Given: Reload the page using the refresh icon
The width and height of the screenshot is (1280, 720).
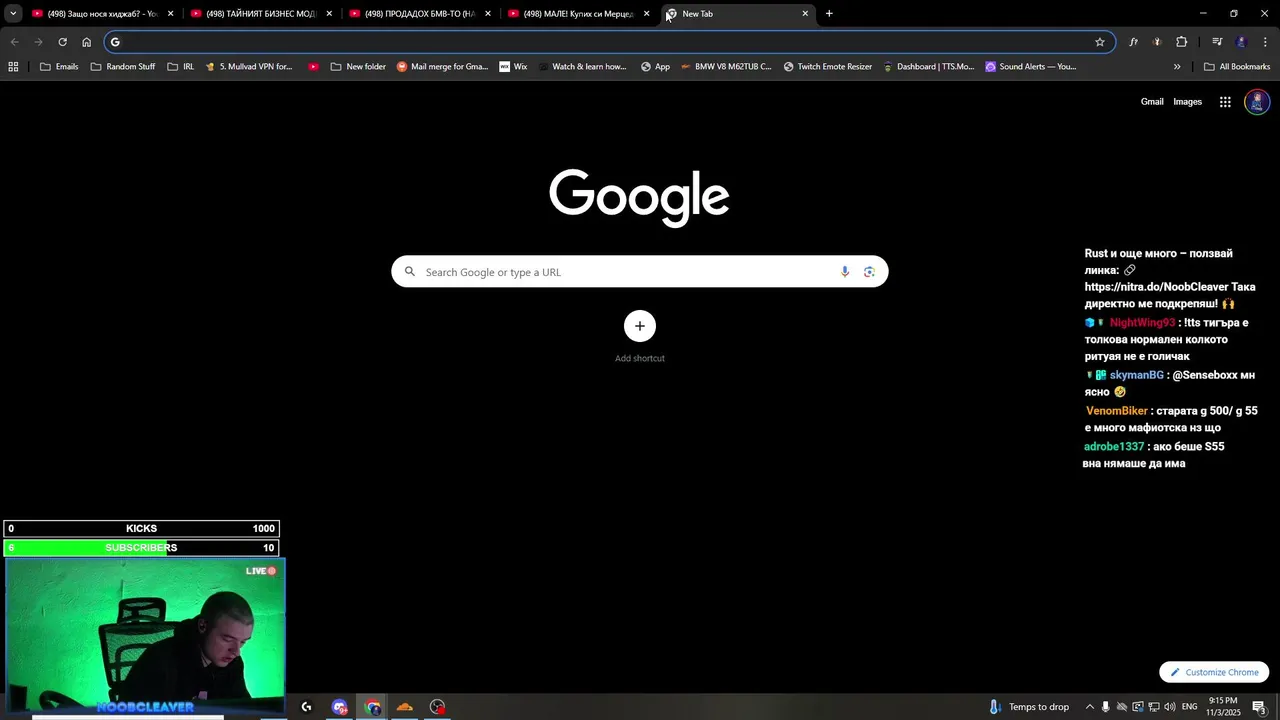Looking at the screenshot, I should pos(62,42).
